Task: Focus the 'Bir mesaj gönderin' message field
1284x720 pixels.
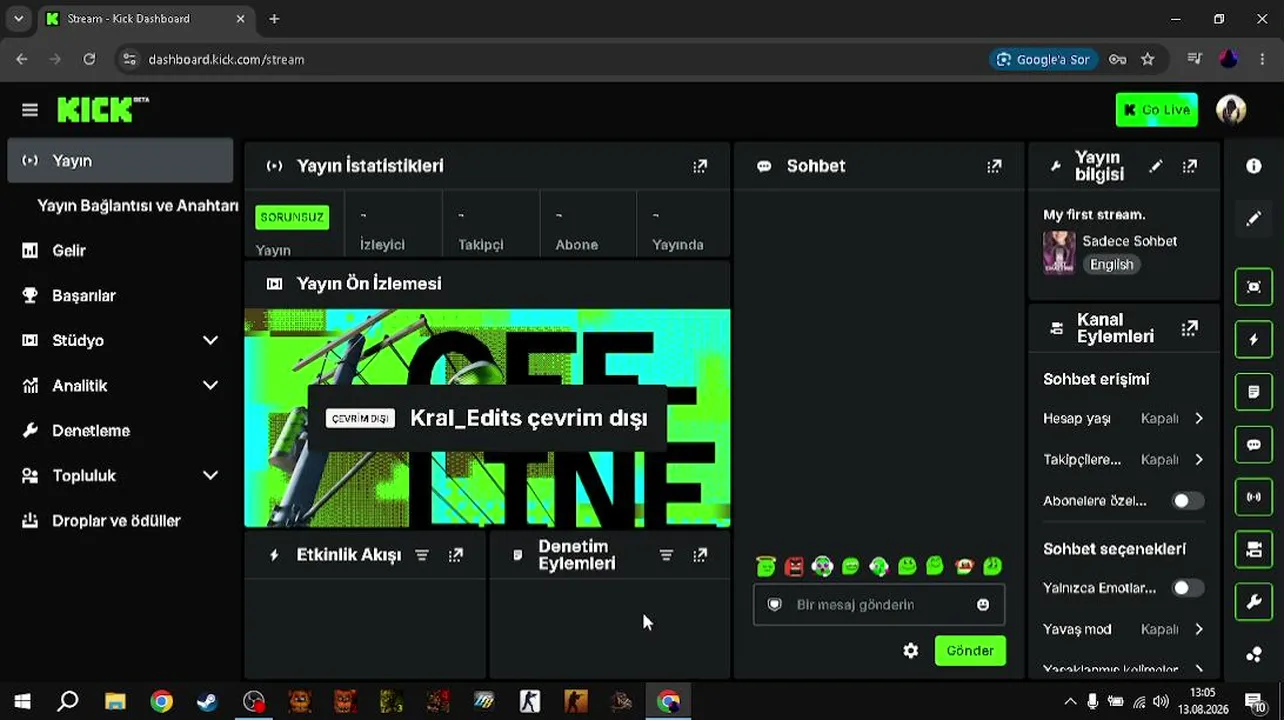Action: click(878, 605)
